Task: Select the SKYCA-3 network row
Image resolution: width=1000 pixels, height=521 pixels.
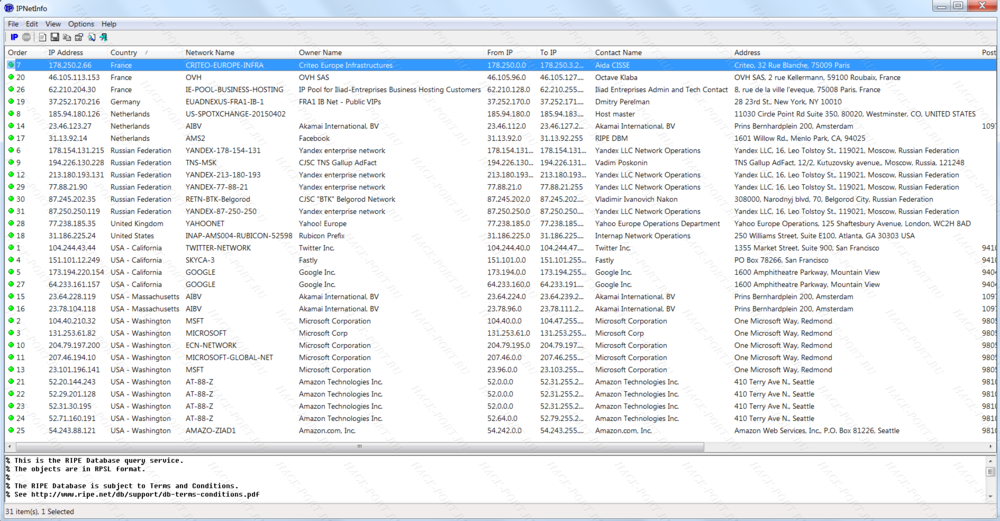Action: pyautogui.click(x=501, y=260)
